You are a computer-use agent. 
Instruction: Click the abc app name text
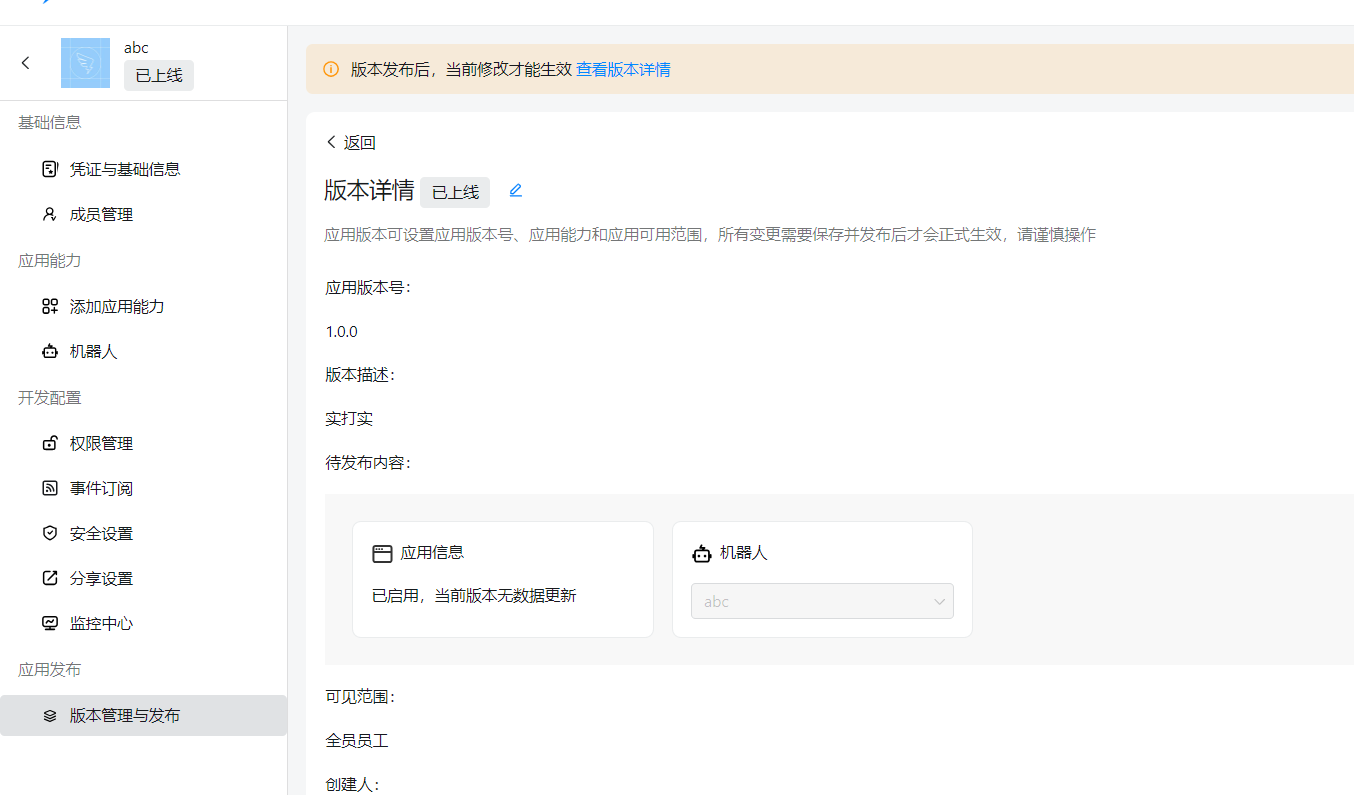coord(136,48)
